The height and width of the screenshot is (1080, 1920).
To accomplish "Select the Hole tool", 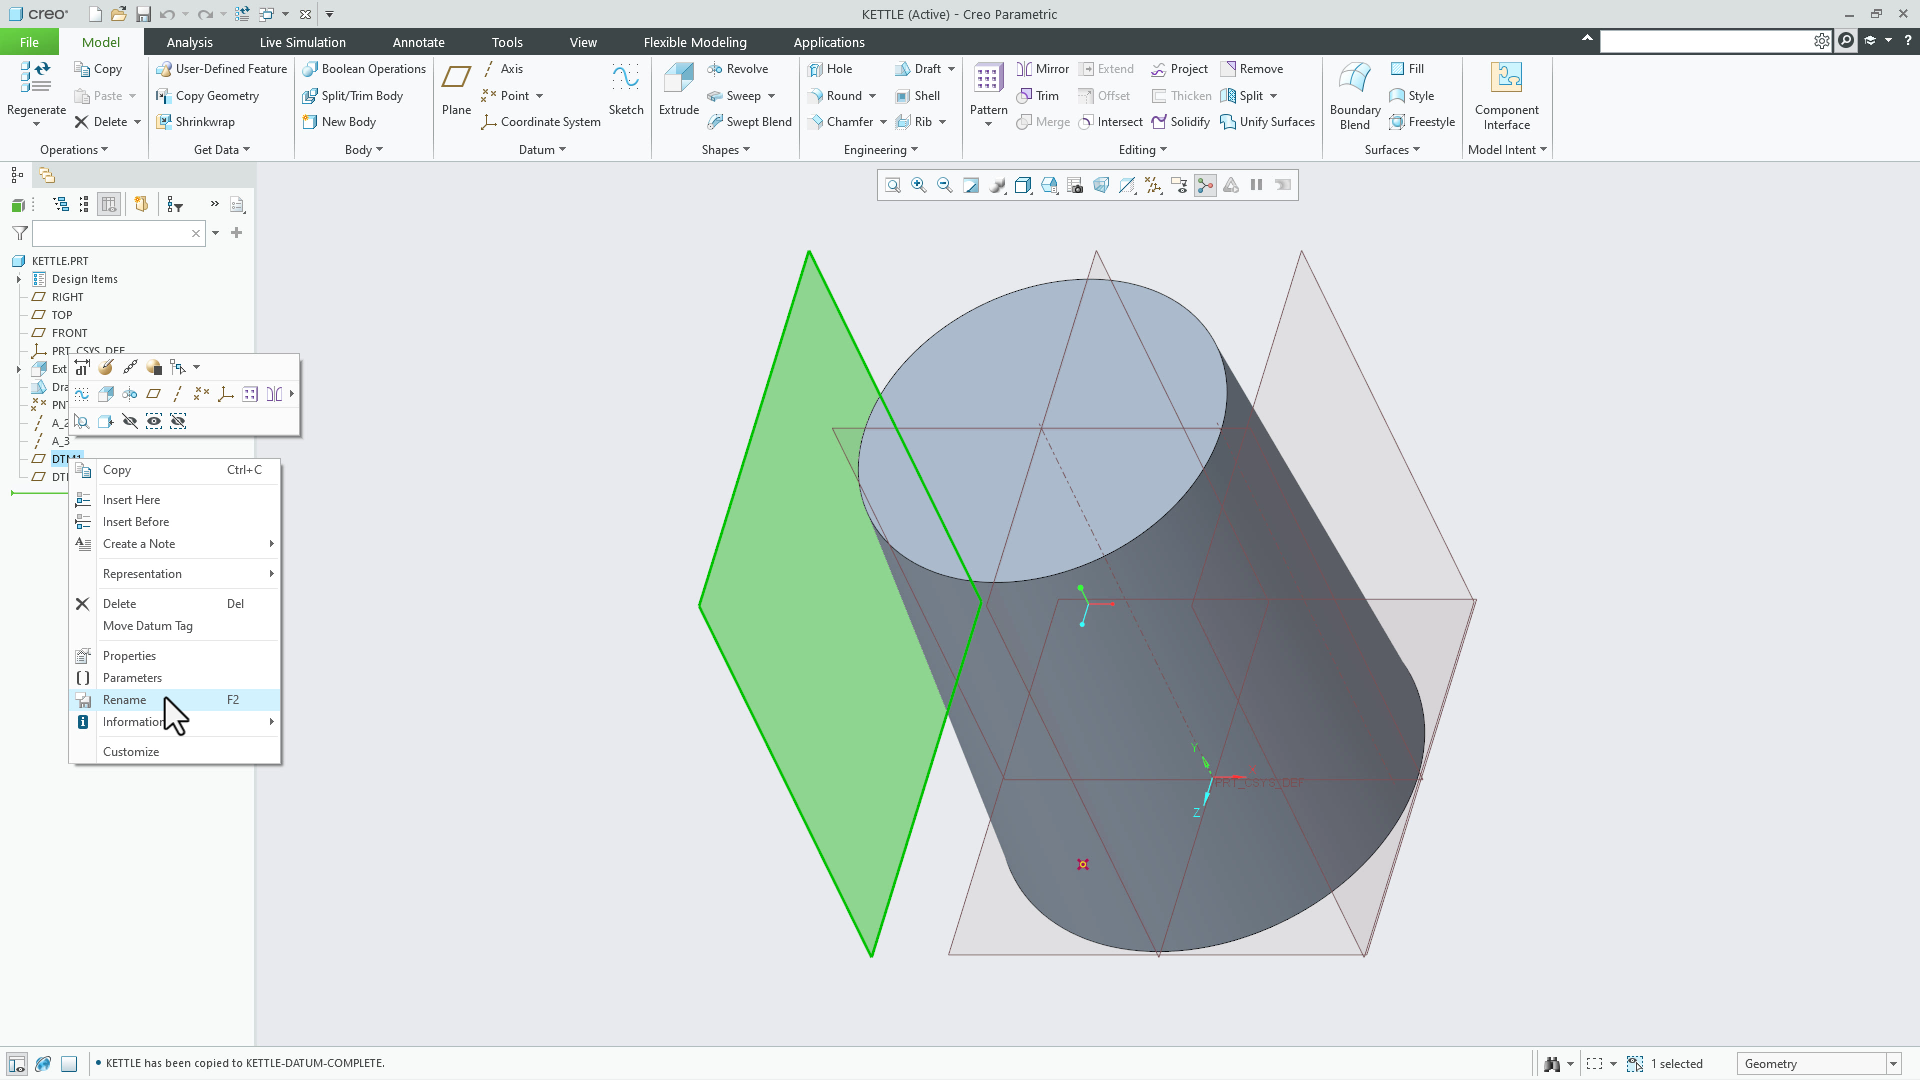I will click(x=833, y=68).
